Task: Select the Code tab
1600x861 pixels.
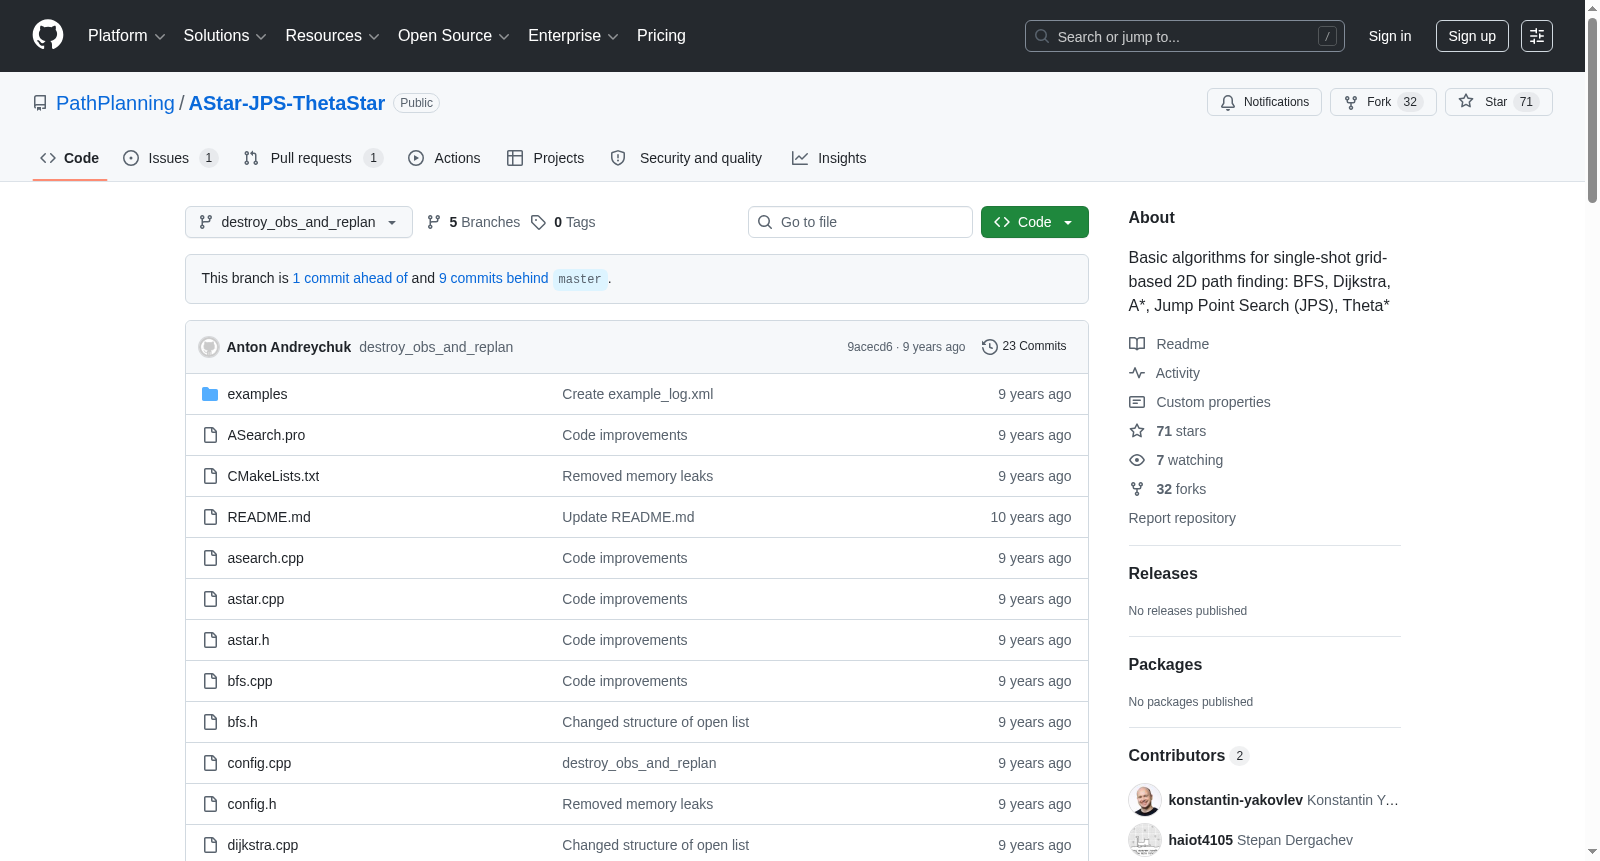Action: click(x=69, y=158)
